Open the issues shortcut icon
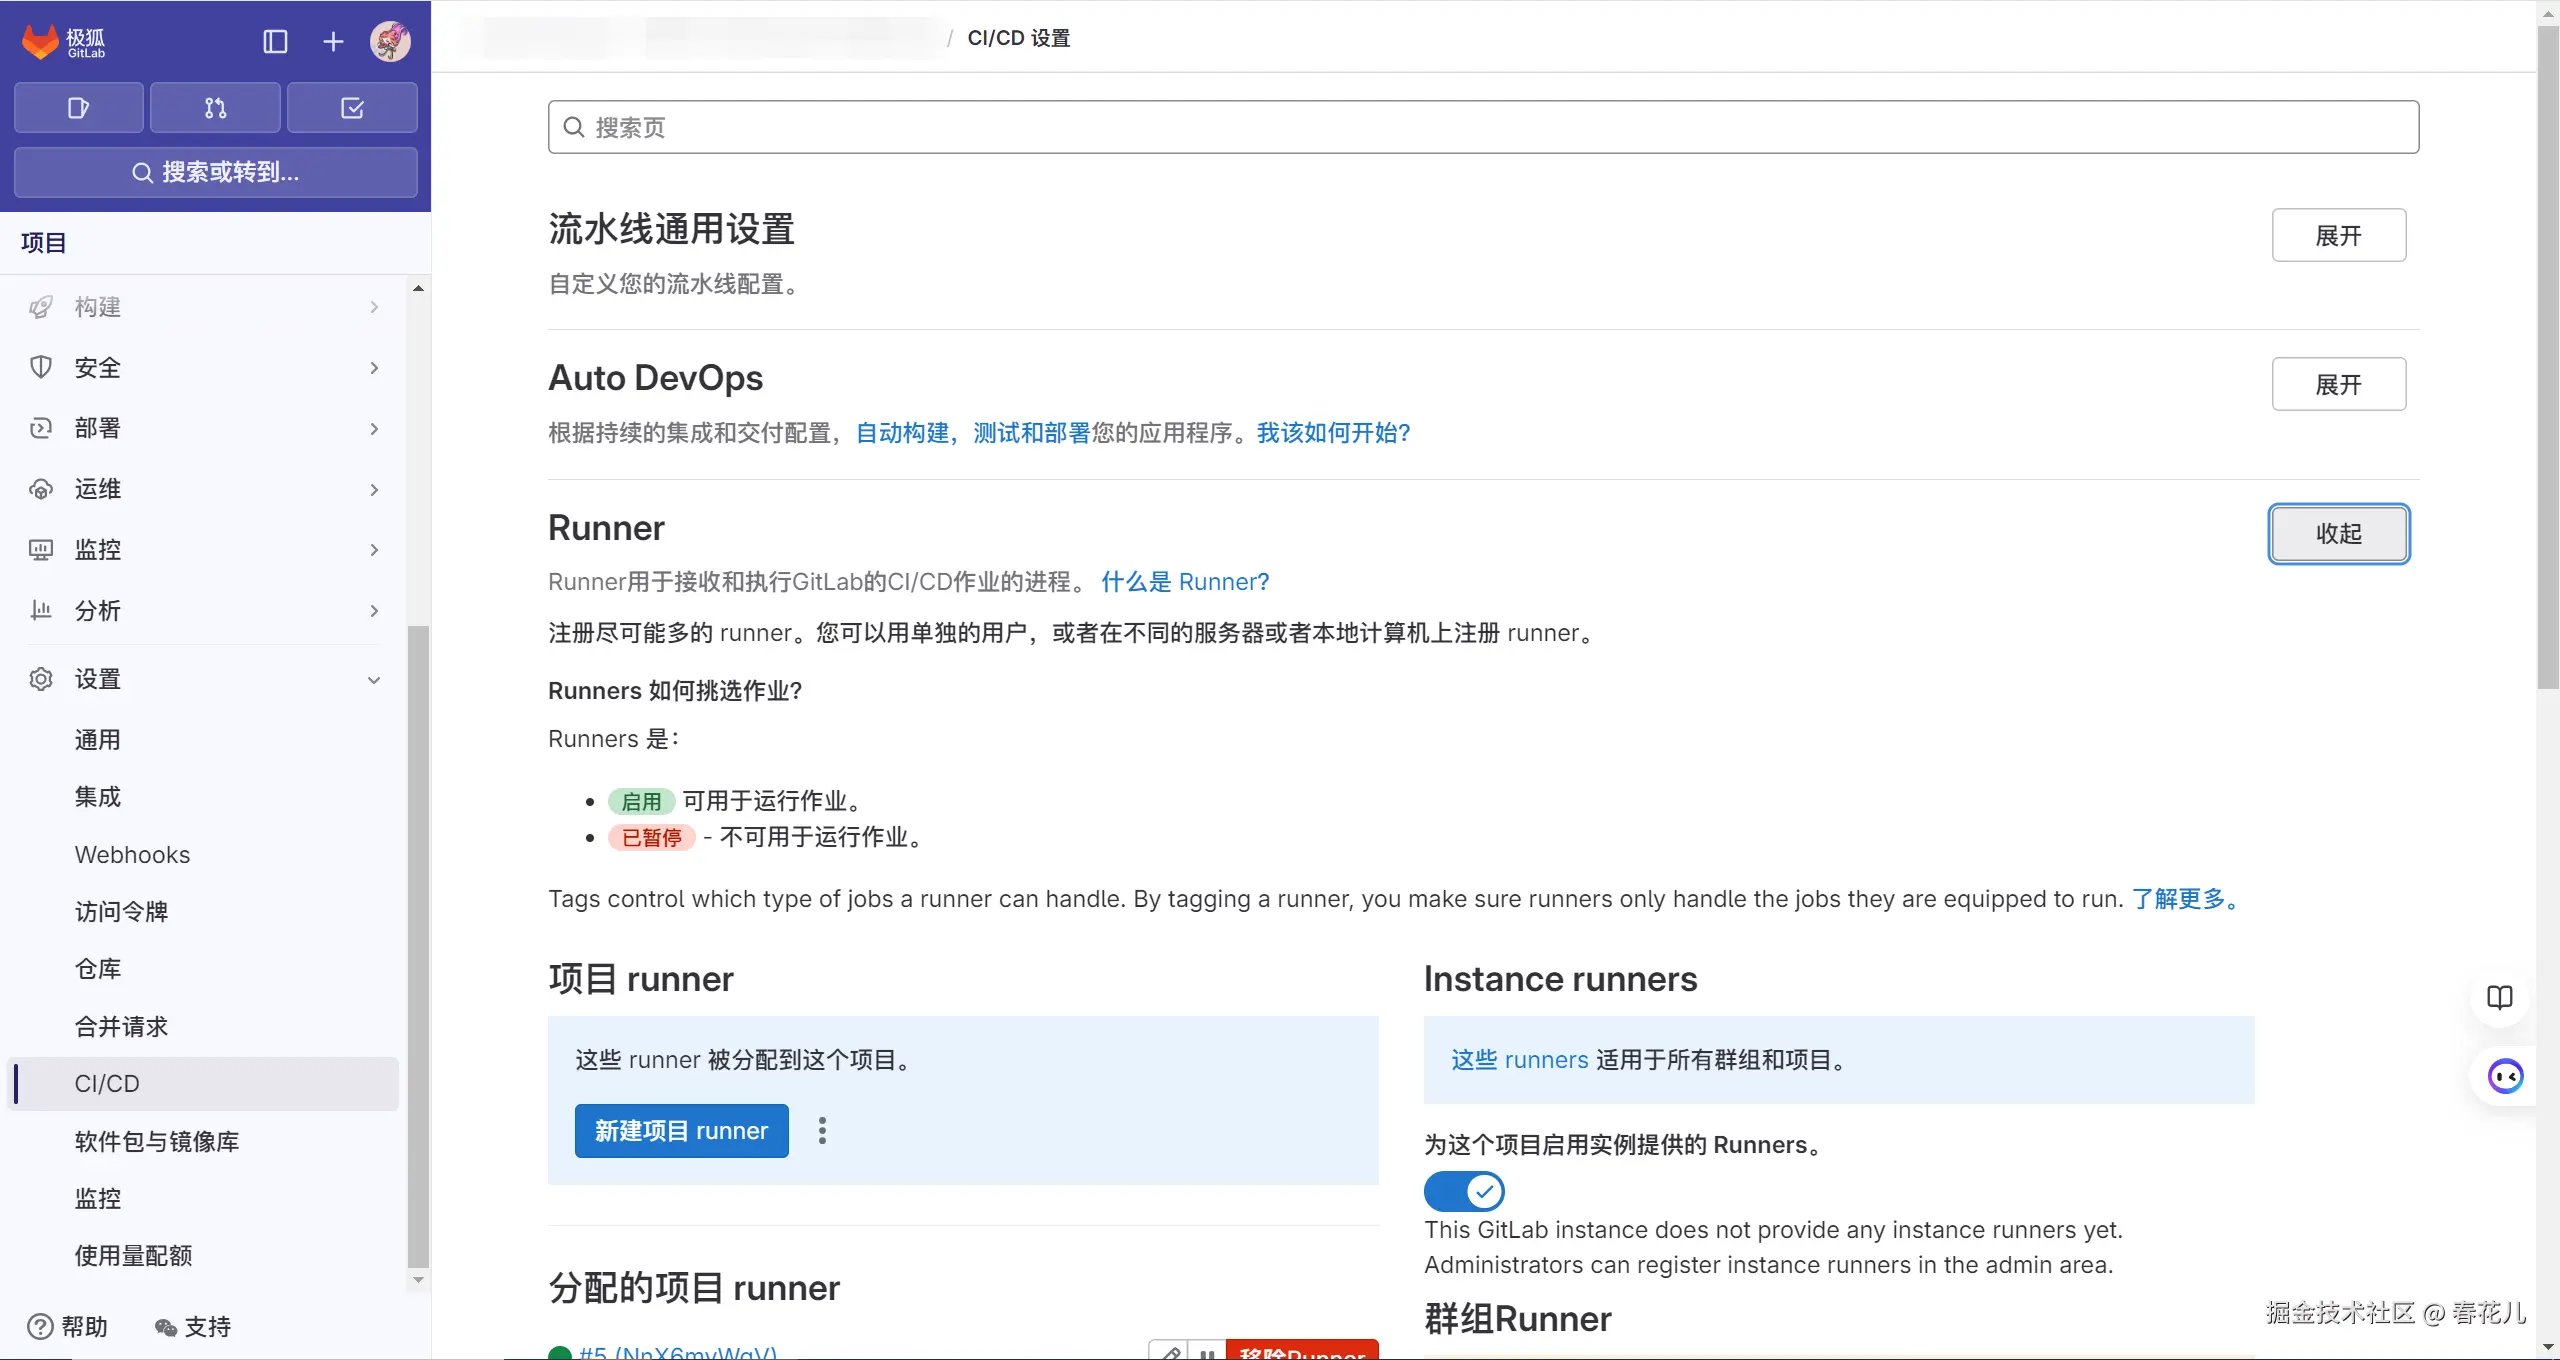Screen dimensions: 2560x1360 [x=78, y=108]
